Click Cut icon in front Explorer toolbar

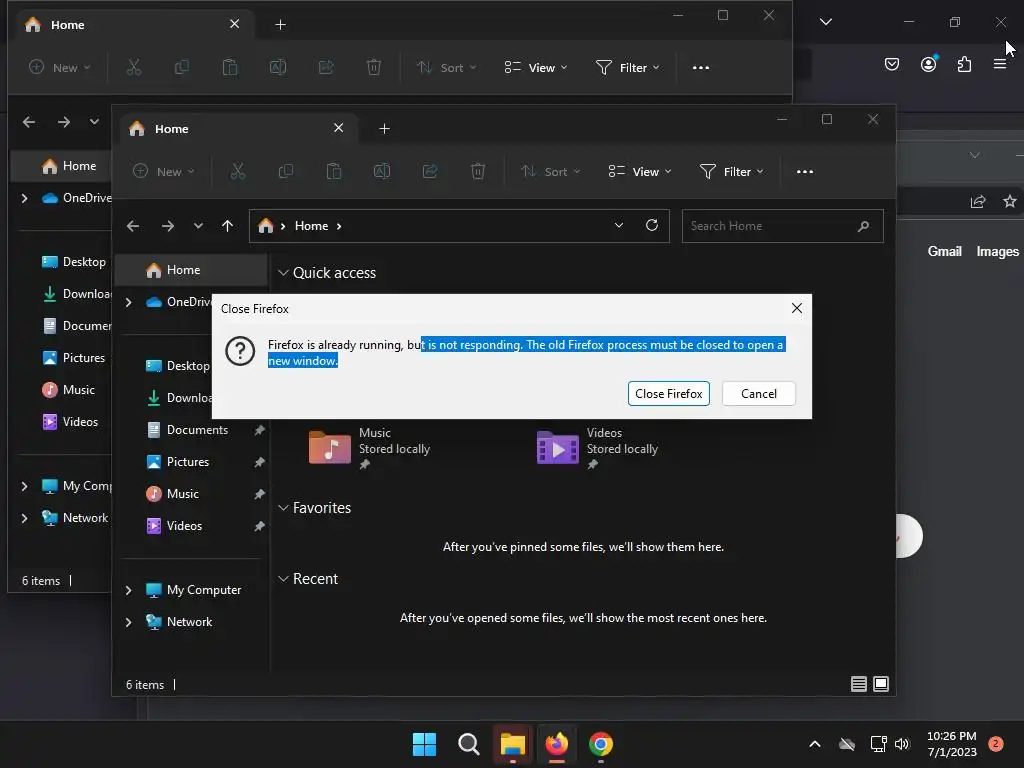pos(238,171)
